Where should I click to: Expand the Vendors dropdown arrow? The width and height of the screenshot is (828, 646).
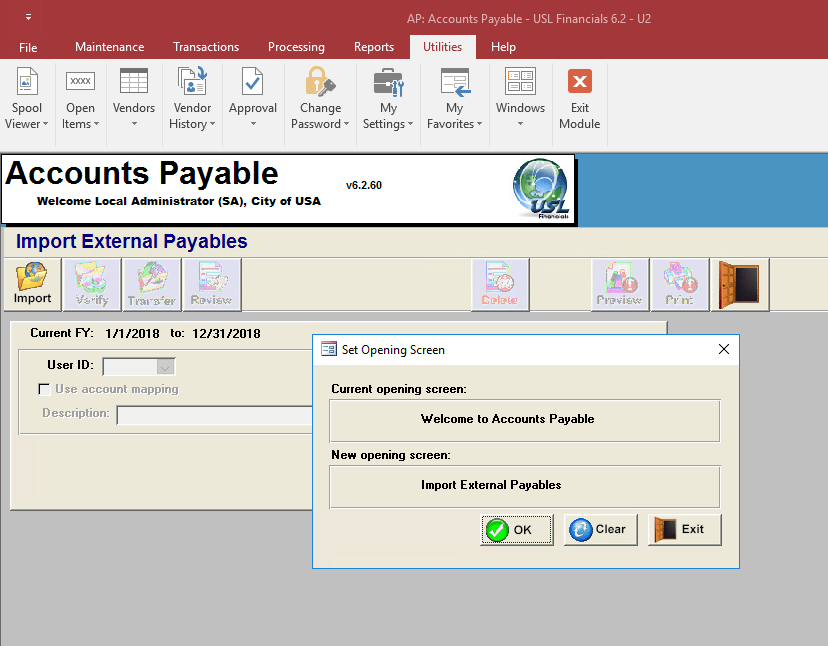[134, 124]
